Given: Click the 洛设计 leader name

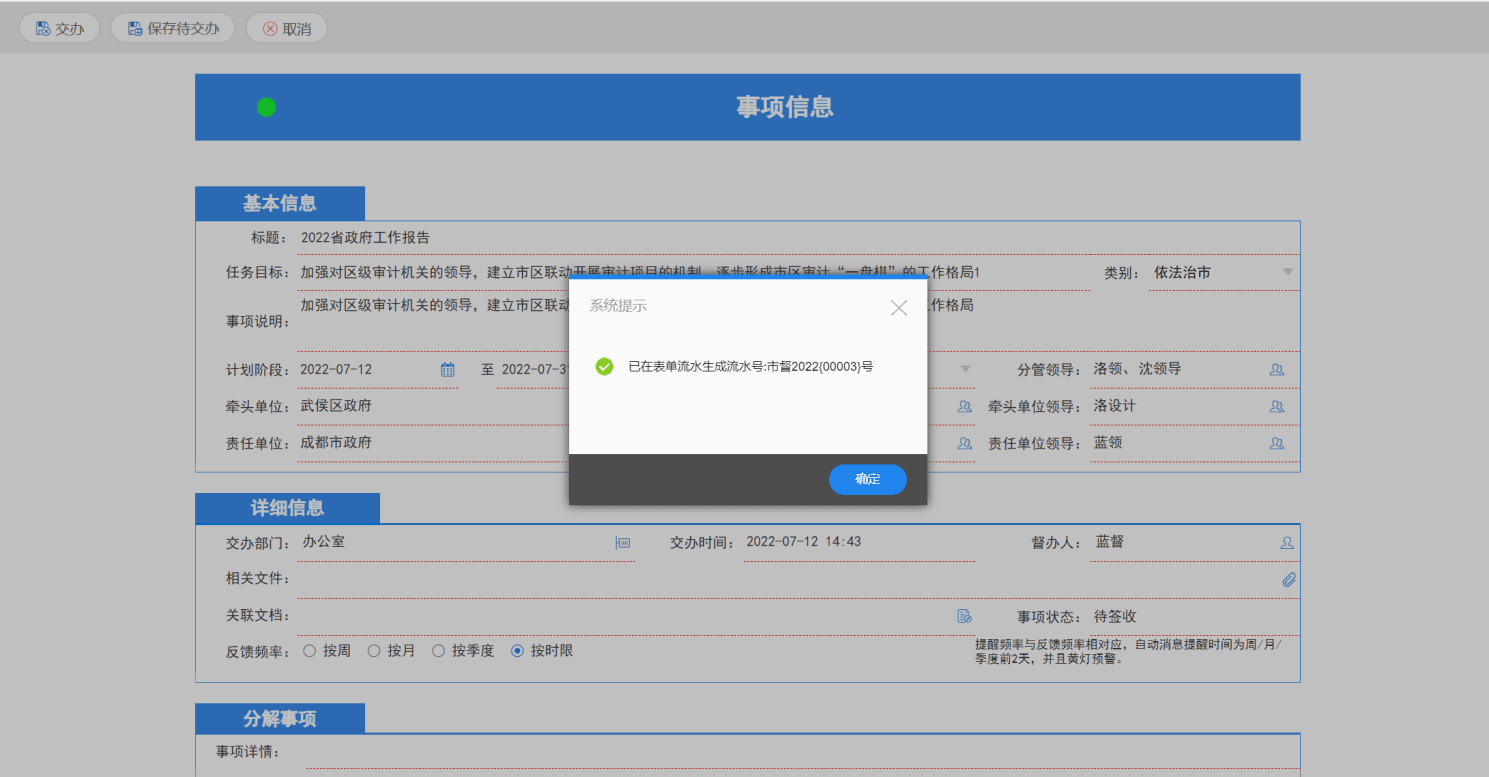Looking at the screenshot, I should tap(1115, 406).
